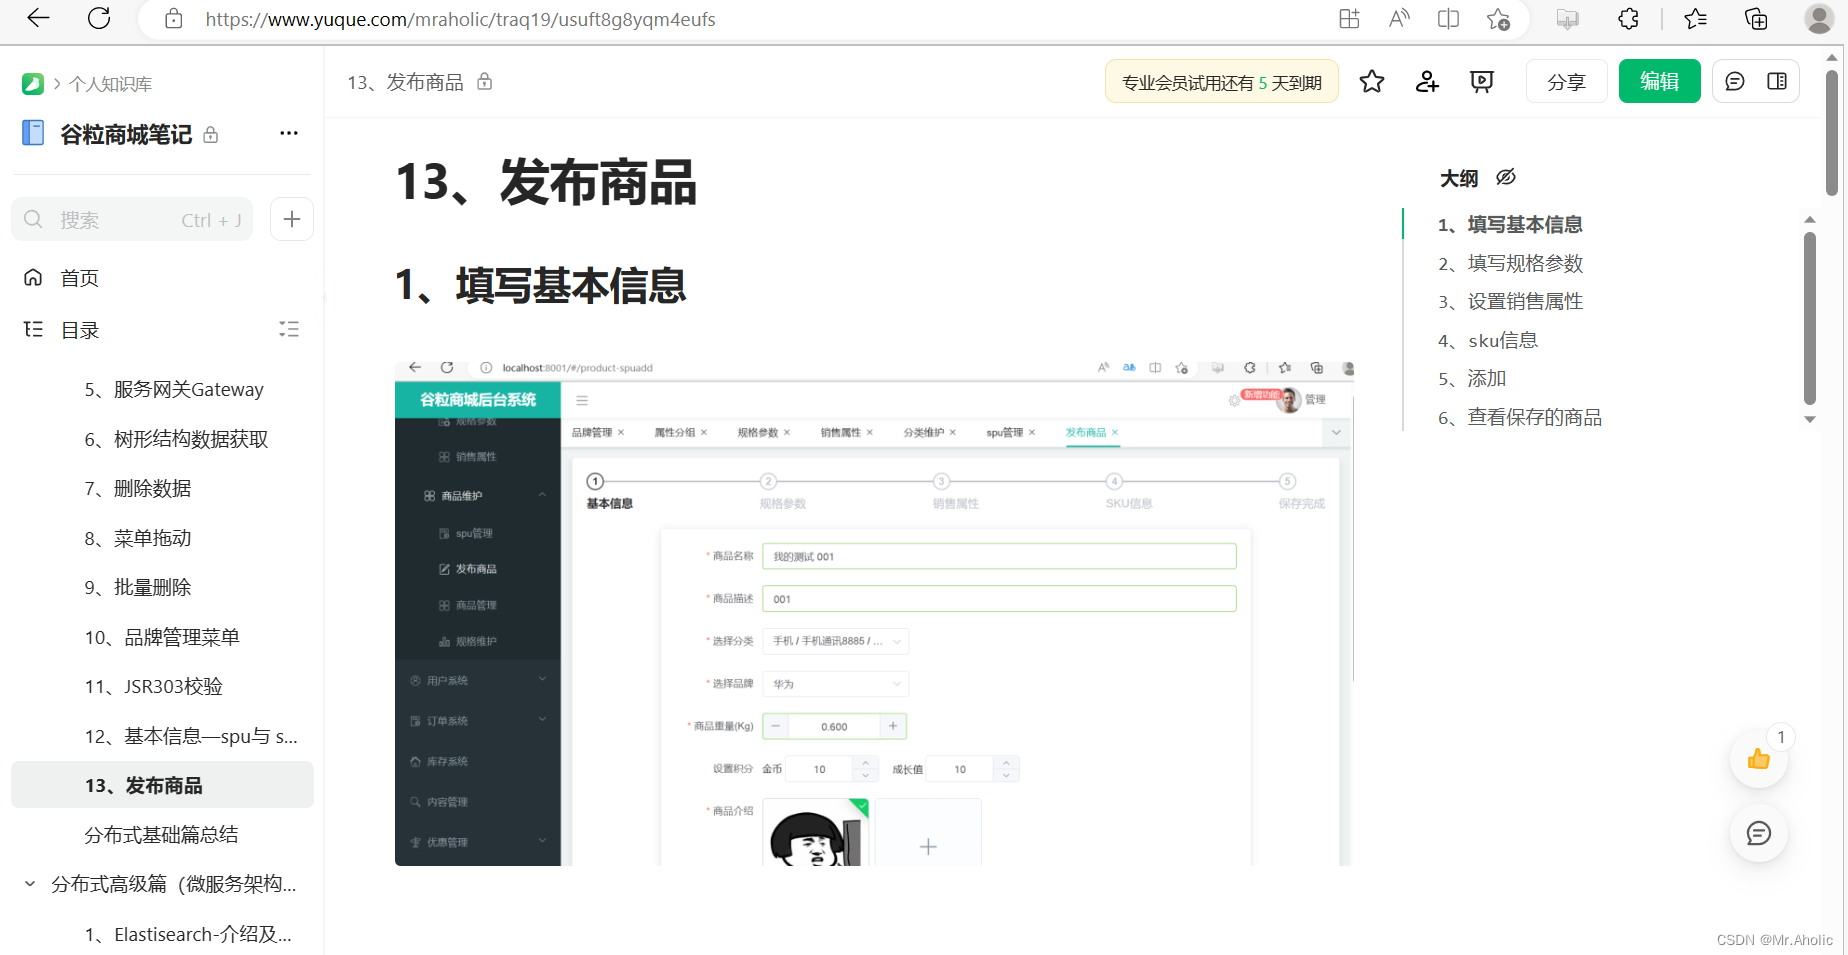1848x955 pixels.
Task: Click the 分享 button
Action: point(1566,81)
